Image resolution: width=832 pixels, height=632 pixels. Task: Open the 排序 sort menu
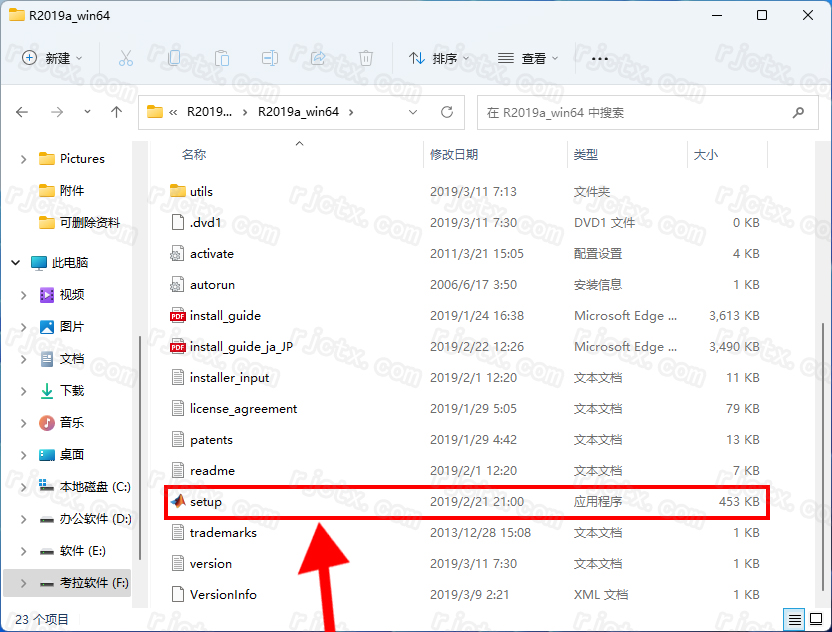(438, 58)
